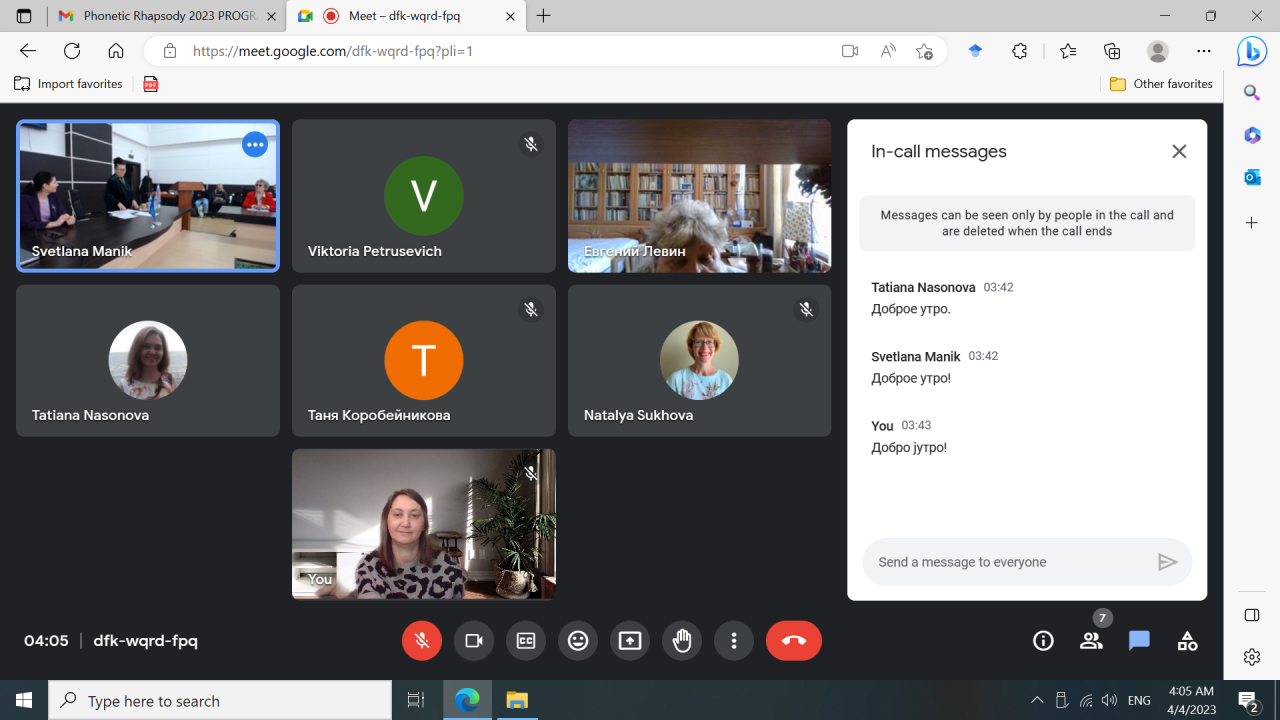Image resolution: width=1280 pixels, height=720 pixels.
Task: Select Natalya Sukhova's video tile
Action: pos(699,361)
